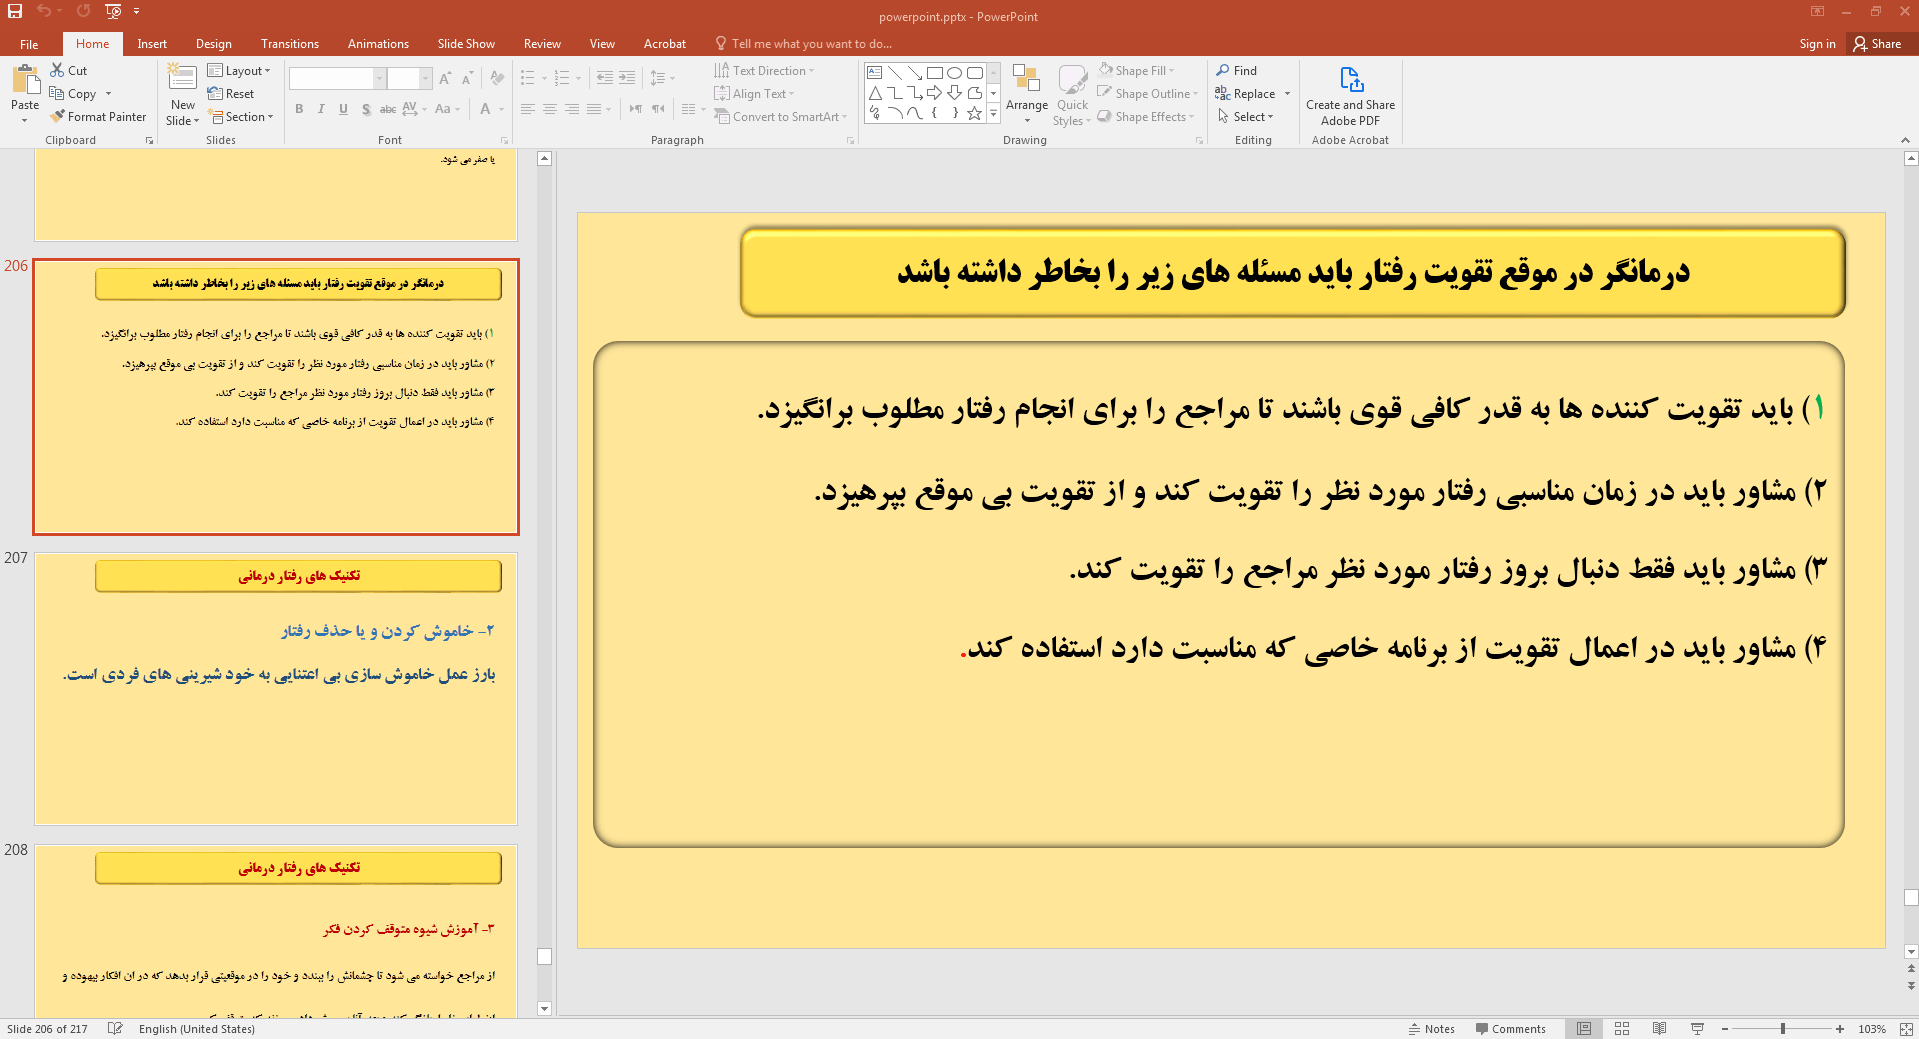Toggle Italic formatting

click(321, 109)
